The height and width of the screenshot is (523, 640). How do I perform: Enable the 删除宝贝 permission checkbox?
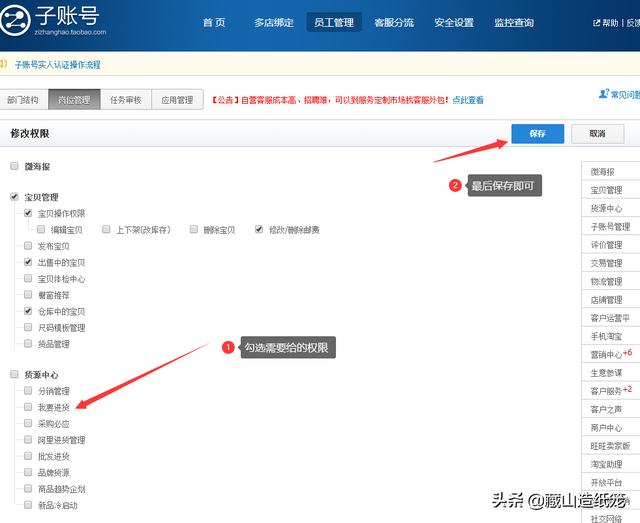click(191, 230)
